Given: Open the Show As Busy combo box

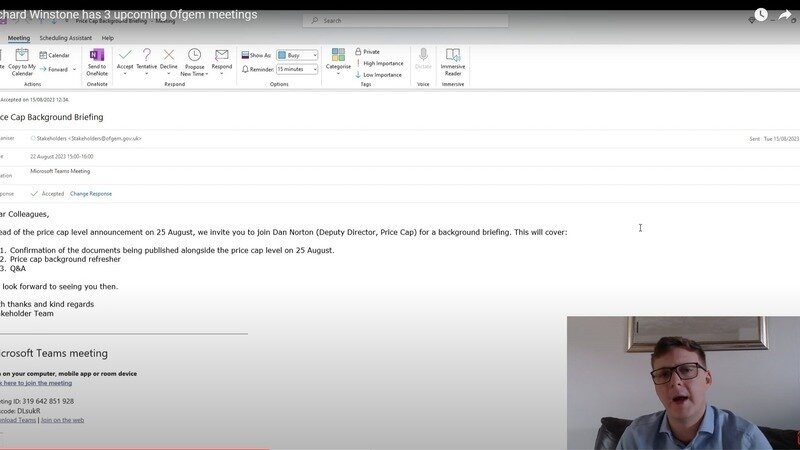Looking at the screenshot, I should 297,55.
